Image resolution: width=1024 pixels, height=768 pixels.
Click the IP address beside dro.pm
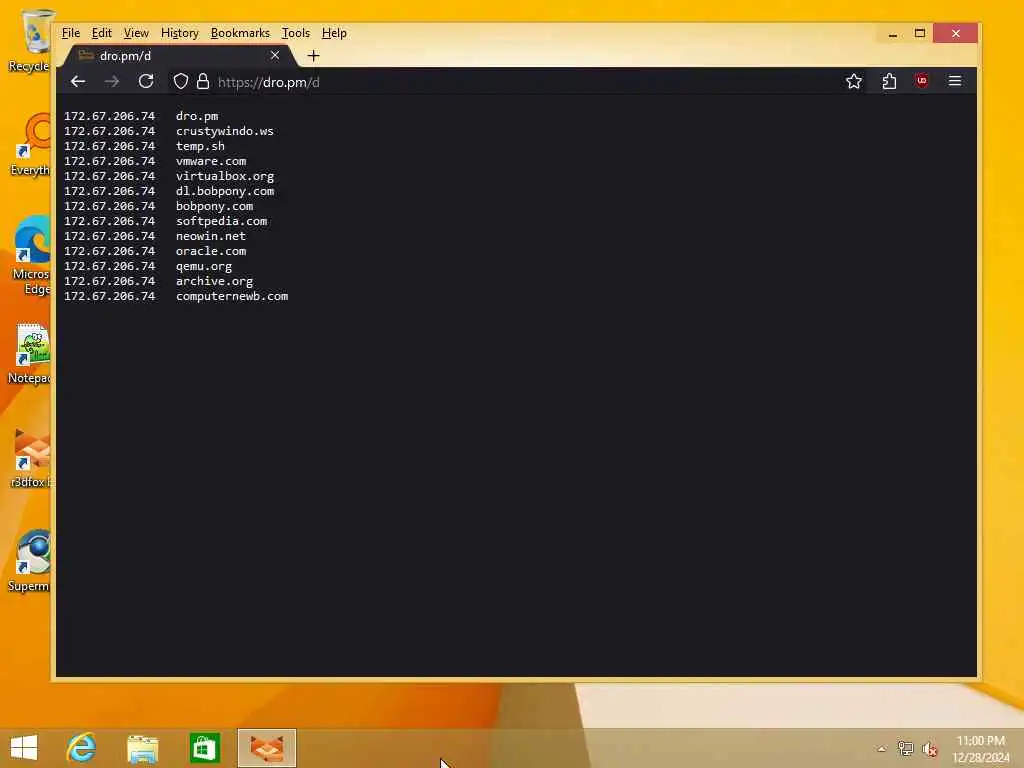click(x=110, y=116)
